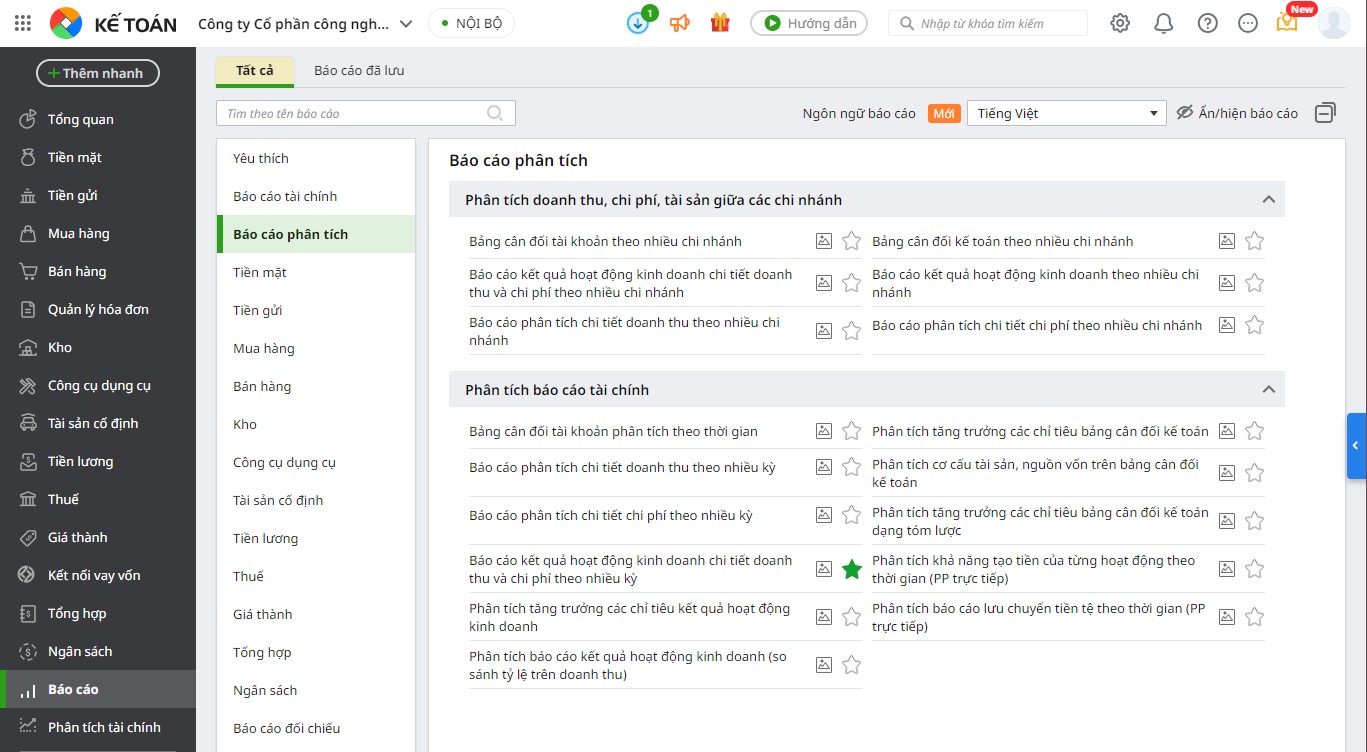Screen dimensions: 1367x752
Task: Favorite Báo cáo phân tích chi tiết chi phí theo nhiều chi nhánh
Action: (1255, 325)
